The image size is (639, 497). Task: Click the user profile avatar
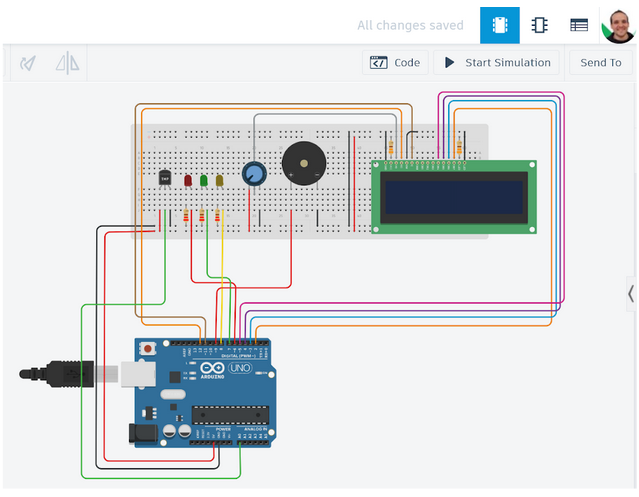click(618, 25)
